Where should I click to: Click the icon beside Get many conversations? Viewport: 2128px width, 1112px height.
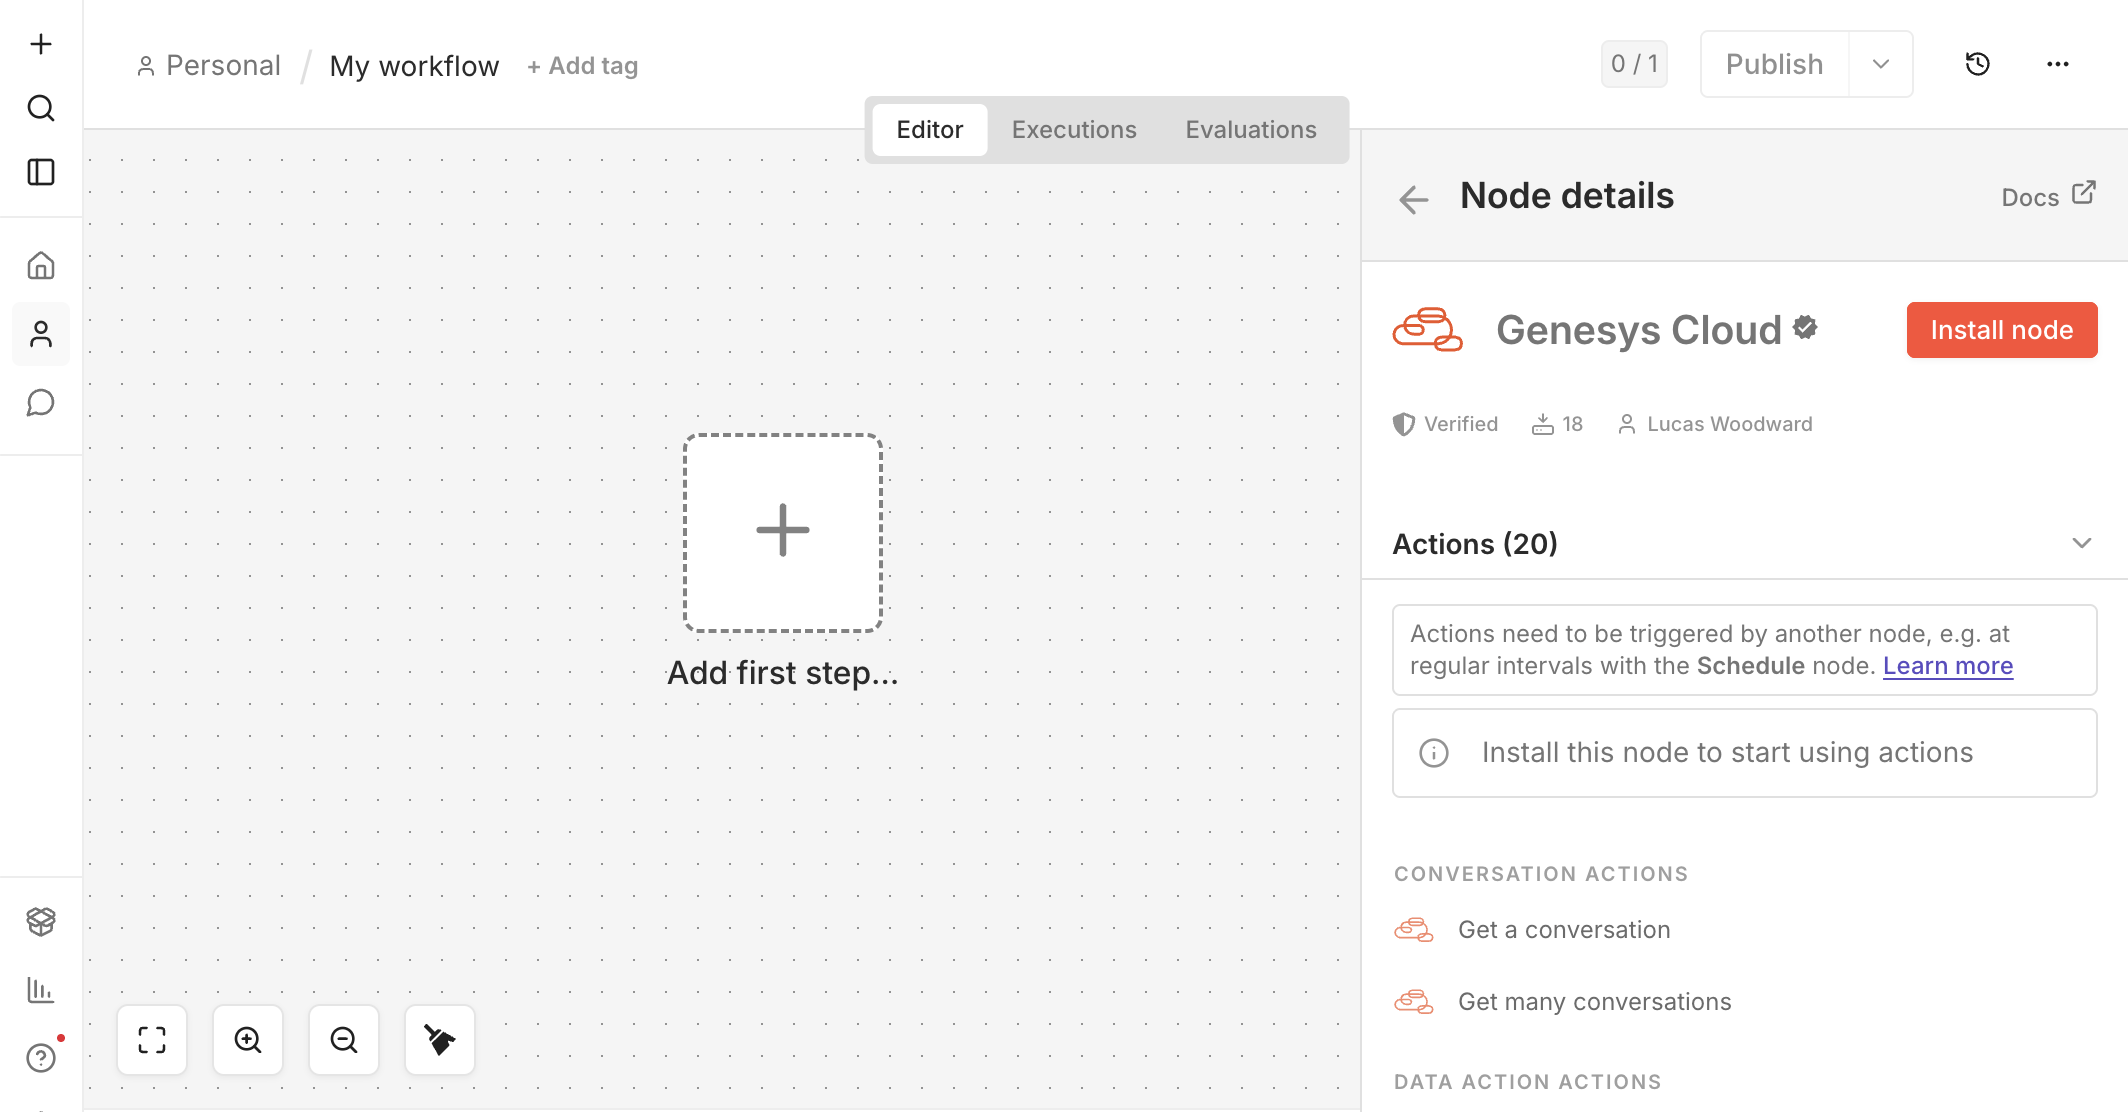(1414, 1002)
